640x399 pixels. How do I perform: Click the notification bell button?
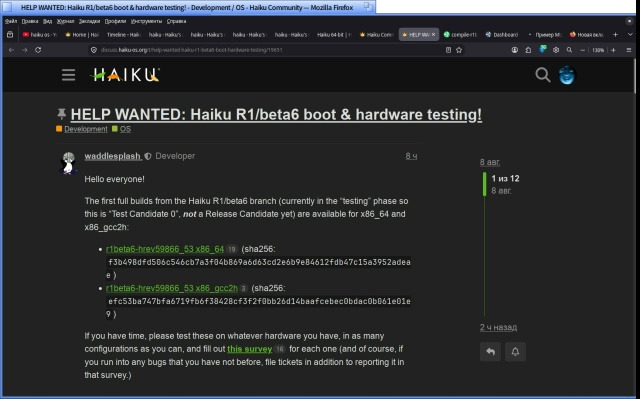point(515,352)
